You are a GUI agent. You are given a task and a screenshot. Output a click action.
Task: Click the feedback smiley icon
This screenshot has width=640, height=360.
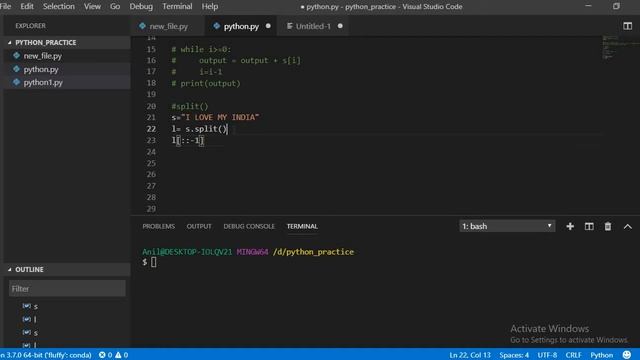pos(627,355)
